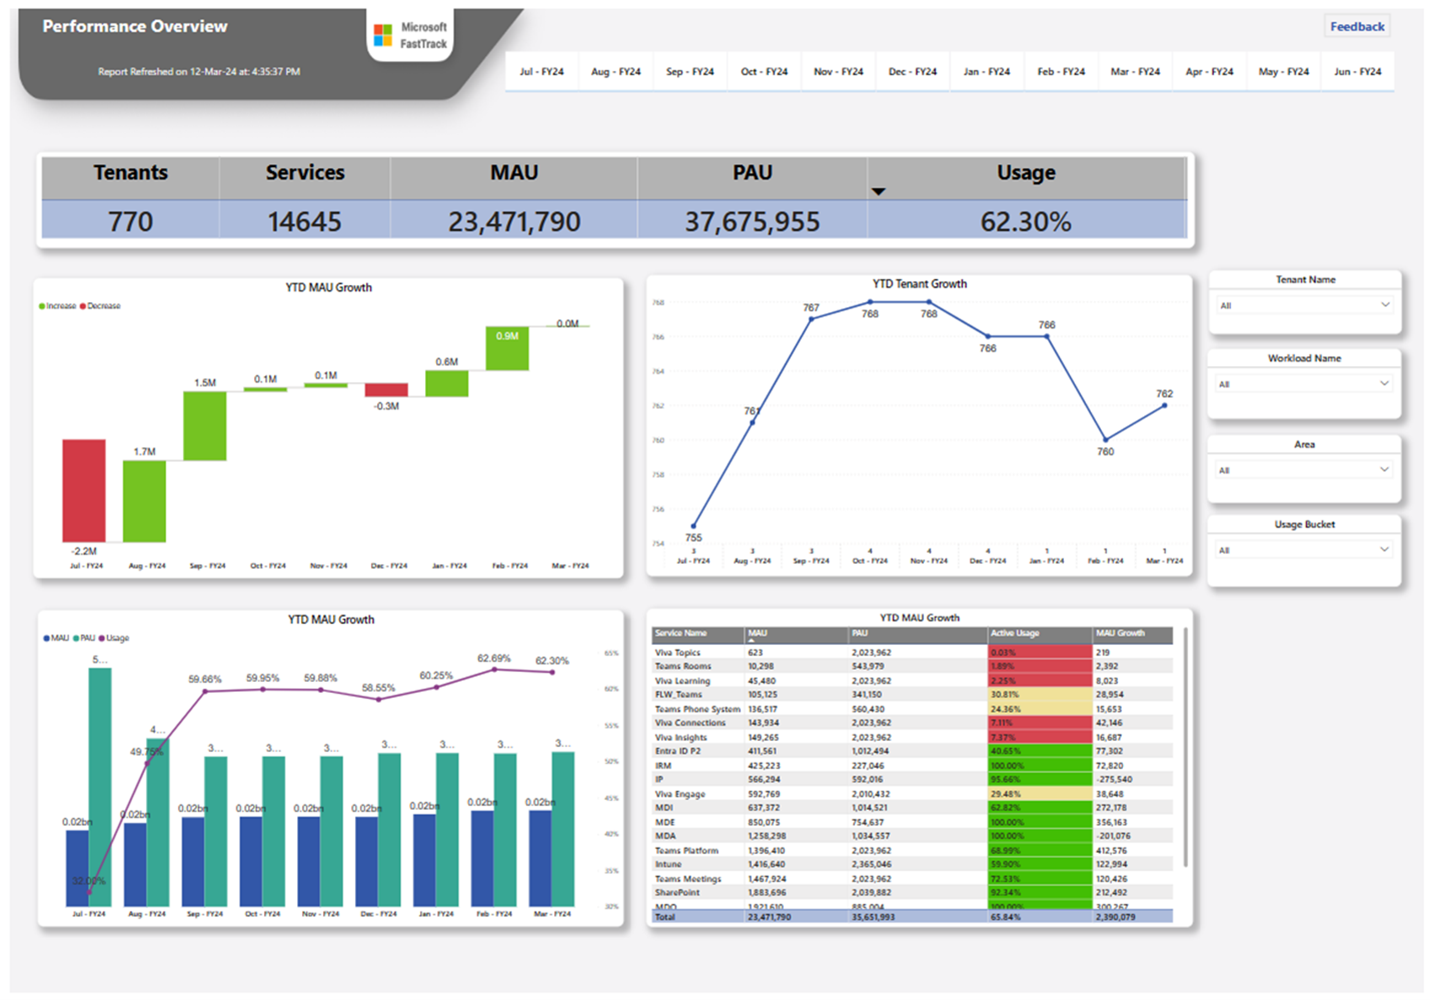Select the Viva Topics table row
Screen dimensions: 1430x1000
912,652
